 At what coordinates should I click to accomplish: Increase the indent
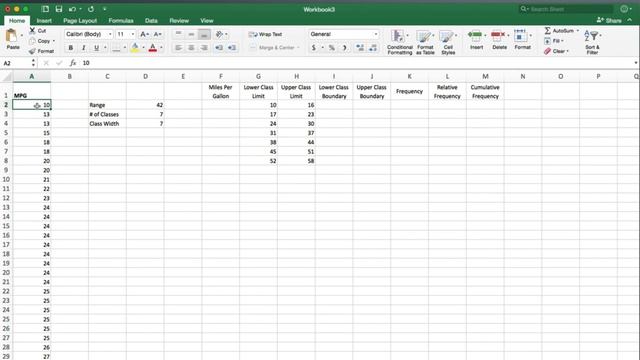click(232, 48)
